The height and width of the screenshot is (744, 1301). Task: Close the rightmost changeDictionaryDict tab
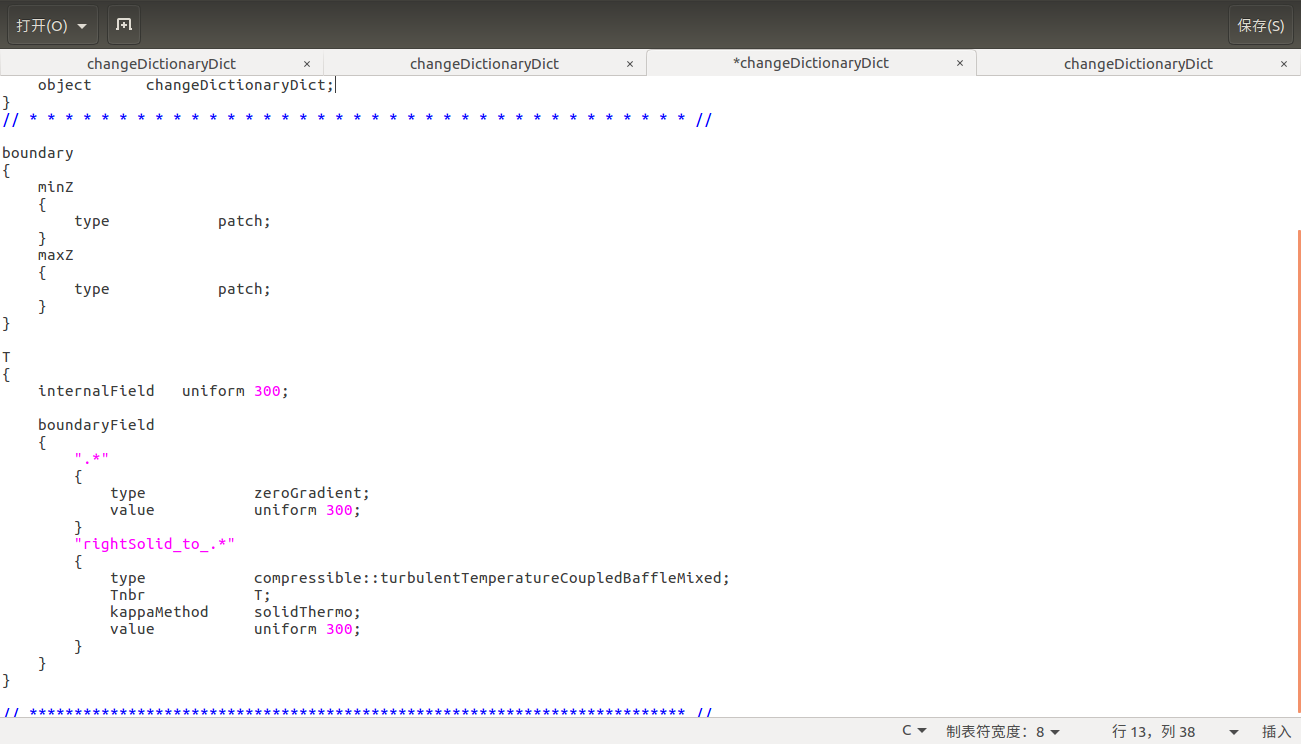point(1284,64)
